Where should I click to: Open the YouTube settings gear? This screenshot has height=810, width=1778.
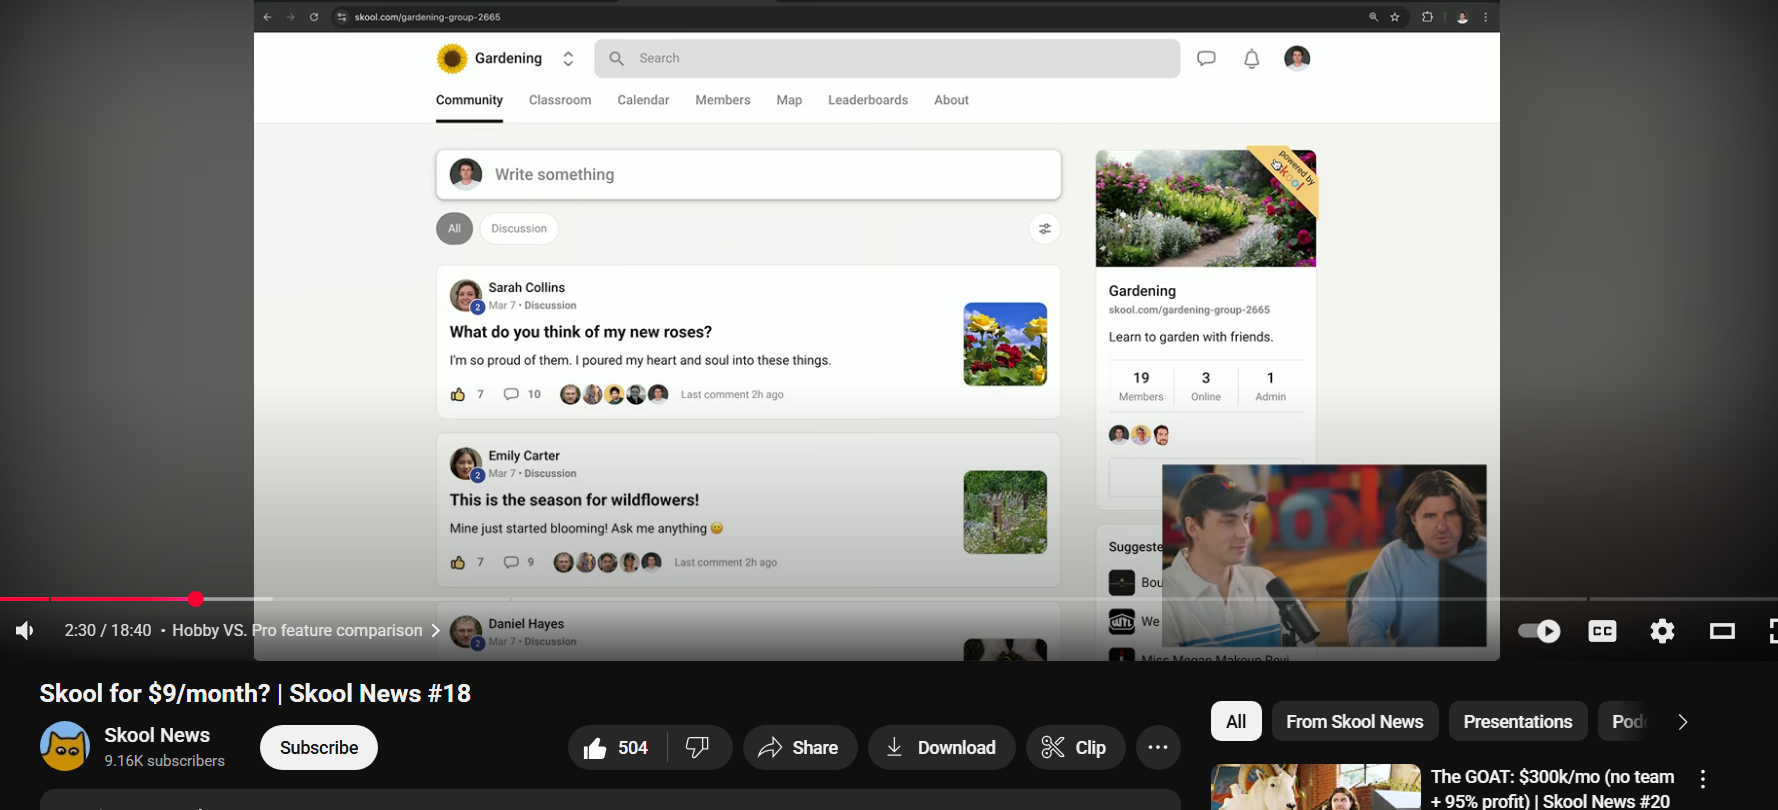[1662, 631]
